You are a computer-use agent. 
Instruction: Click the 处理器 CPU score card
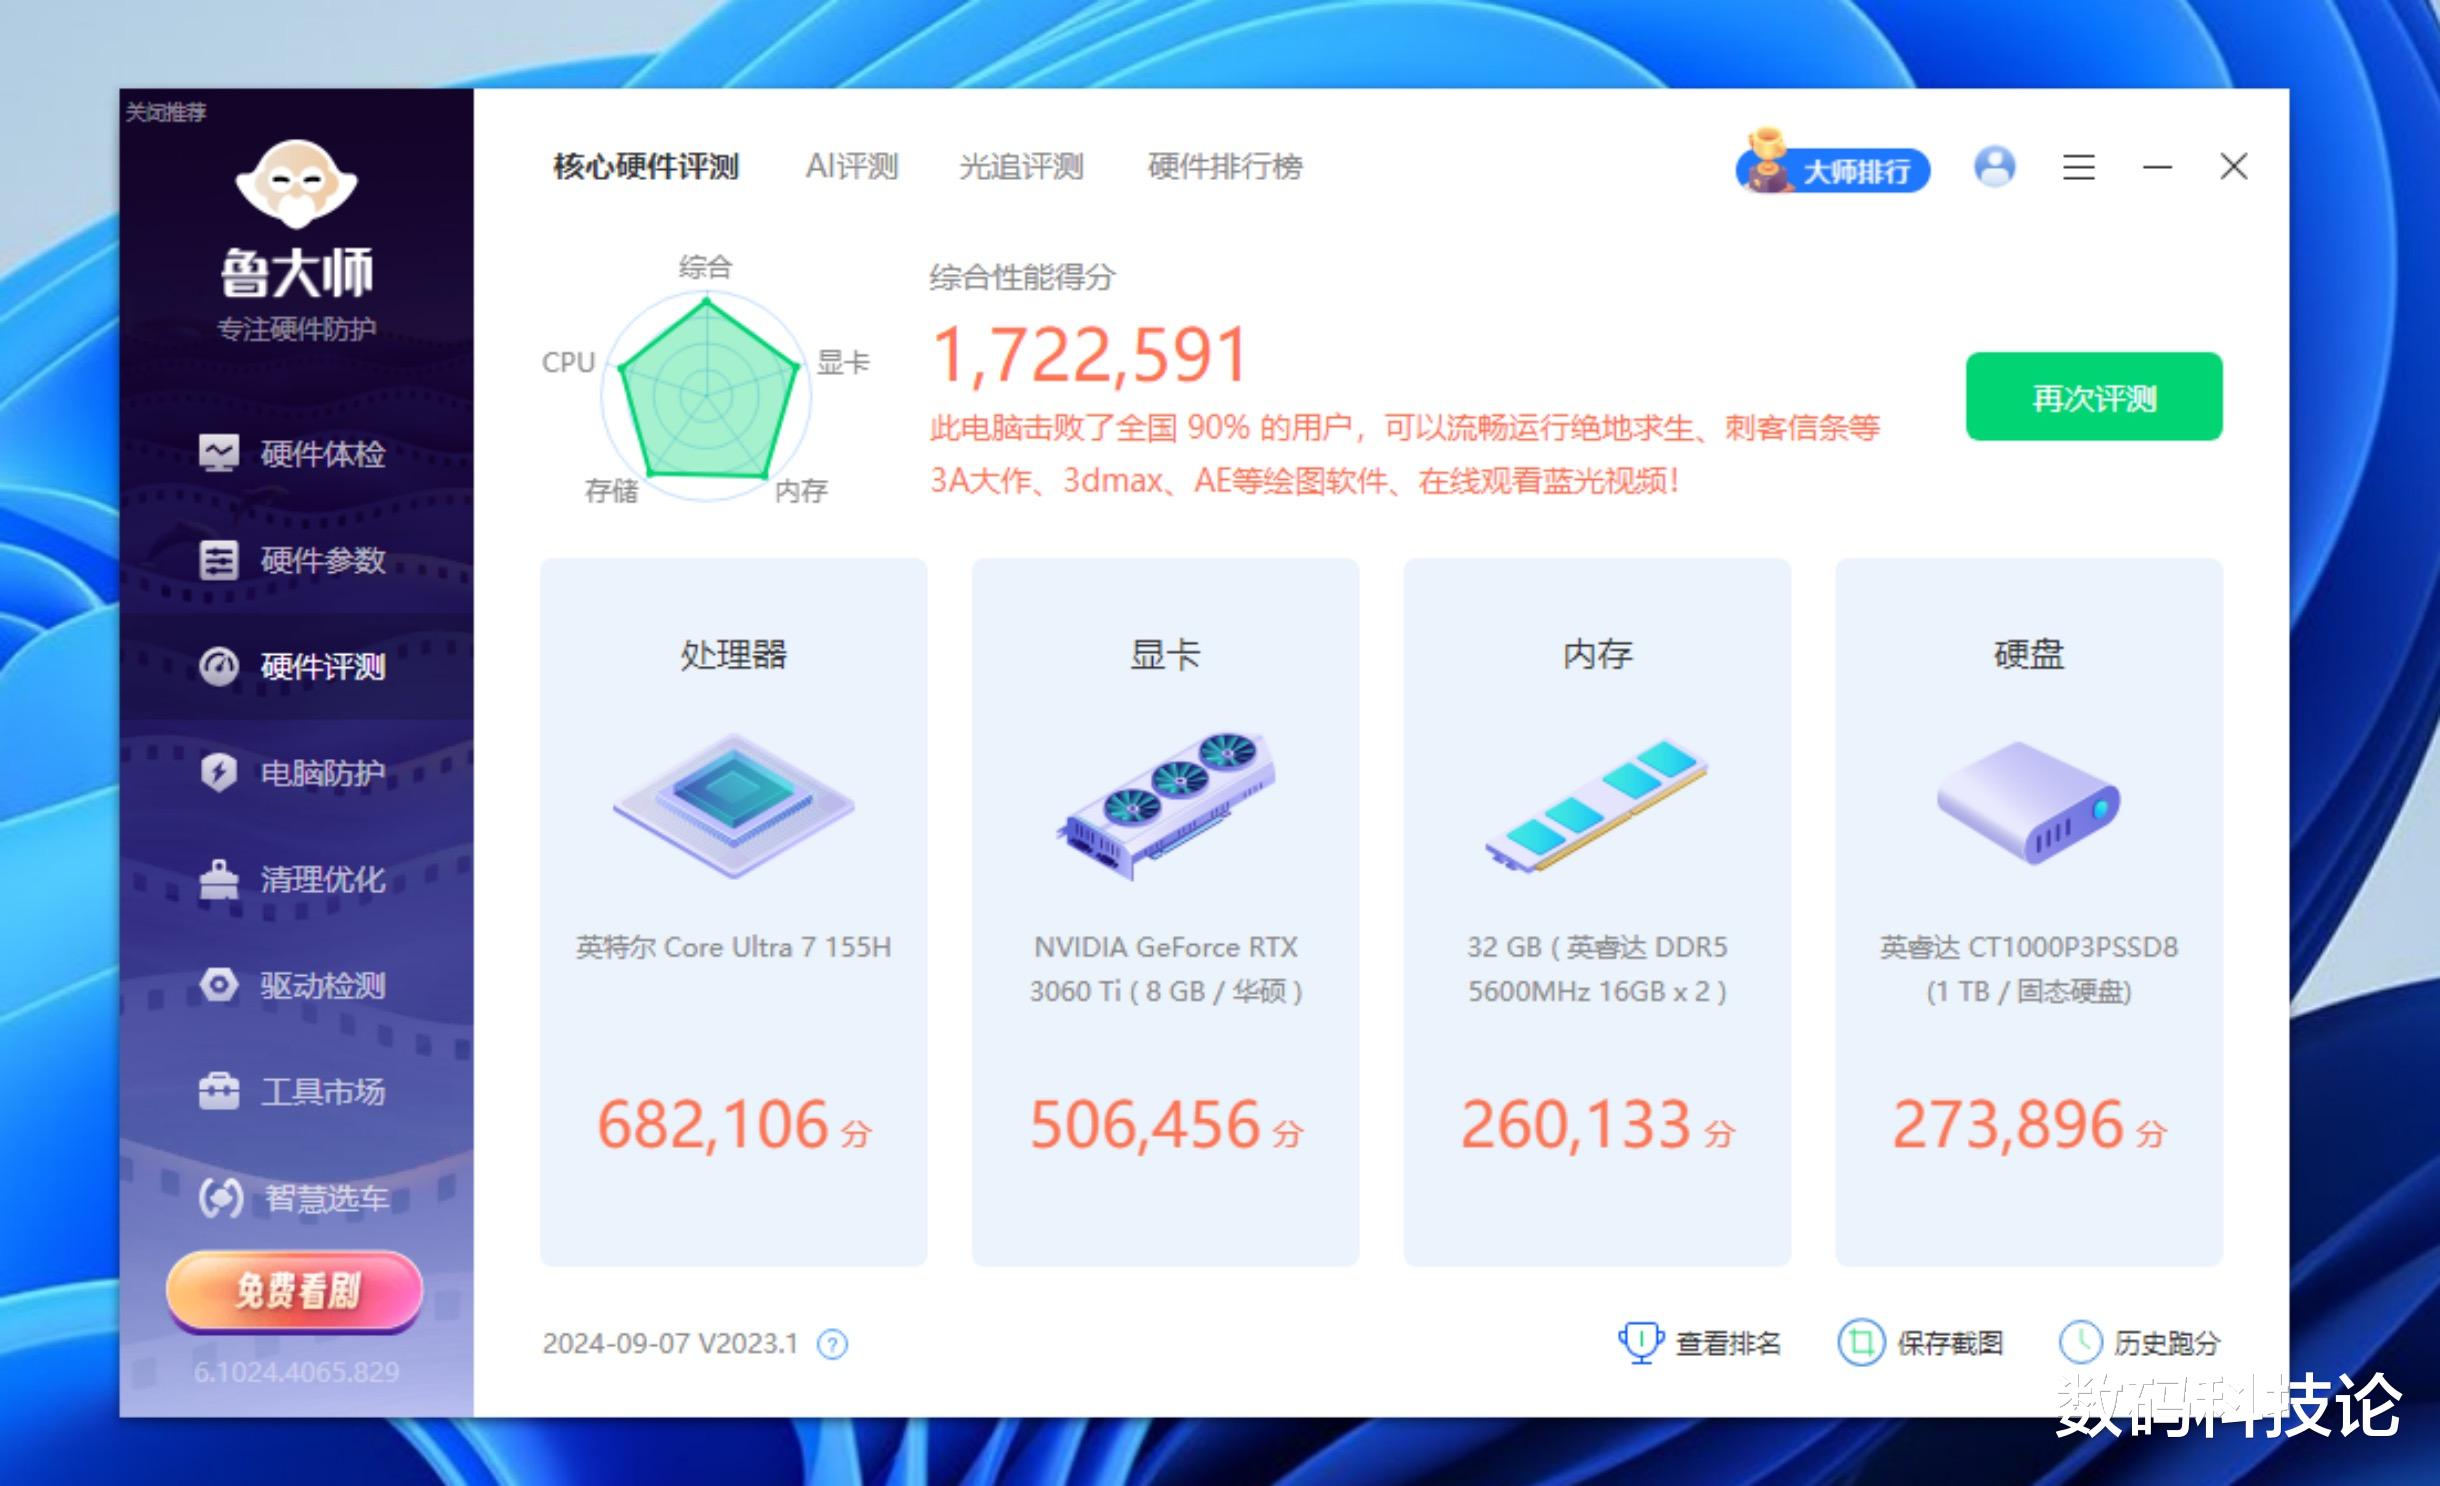733,911
